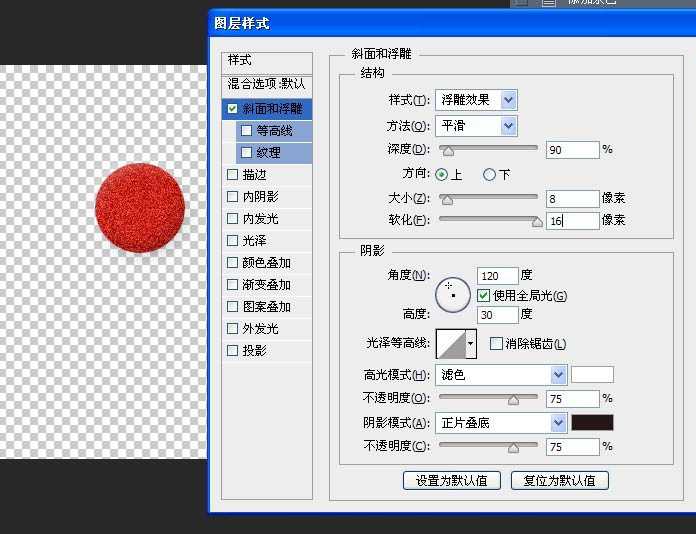Click the 大小 value field showing 8

click(x=573, y=199)
